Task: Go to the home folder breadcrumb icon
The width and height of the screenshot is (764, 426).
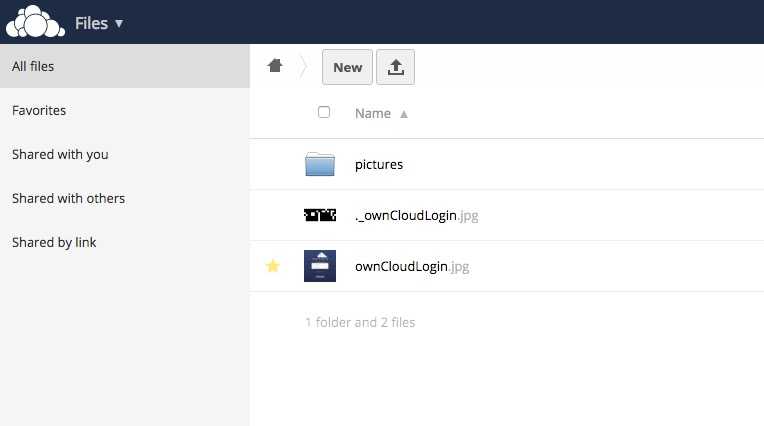Action: tap(275, 66)
